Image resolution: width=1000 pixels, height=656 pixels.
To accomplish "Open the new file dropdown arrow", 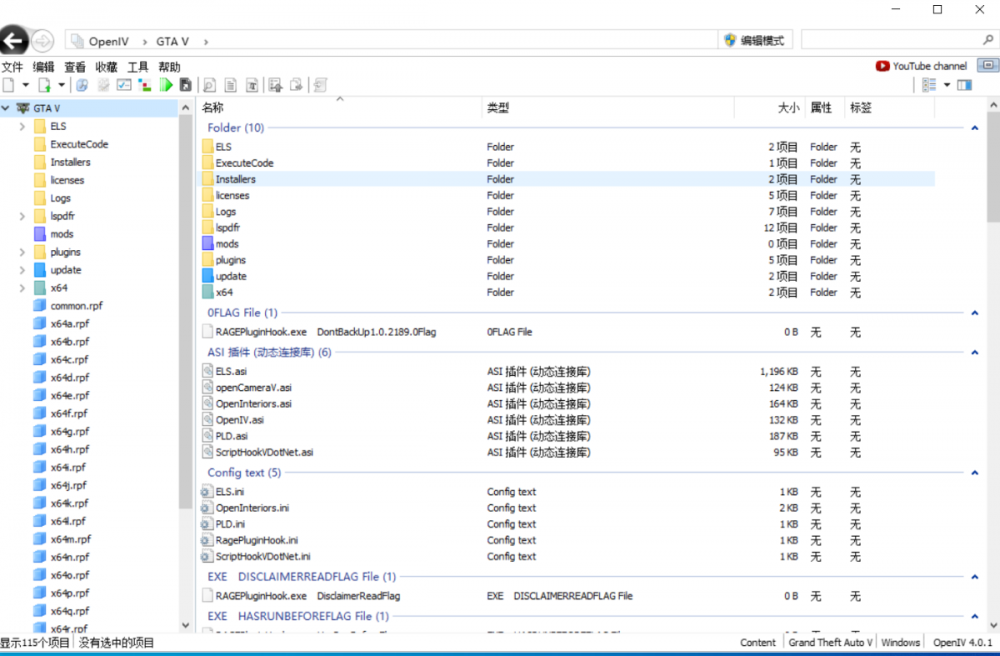I will pyautogui.click(x=24, y=84).
